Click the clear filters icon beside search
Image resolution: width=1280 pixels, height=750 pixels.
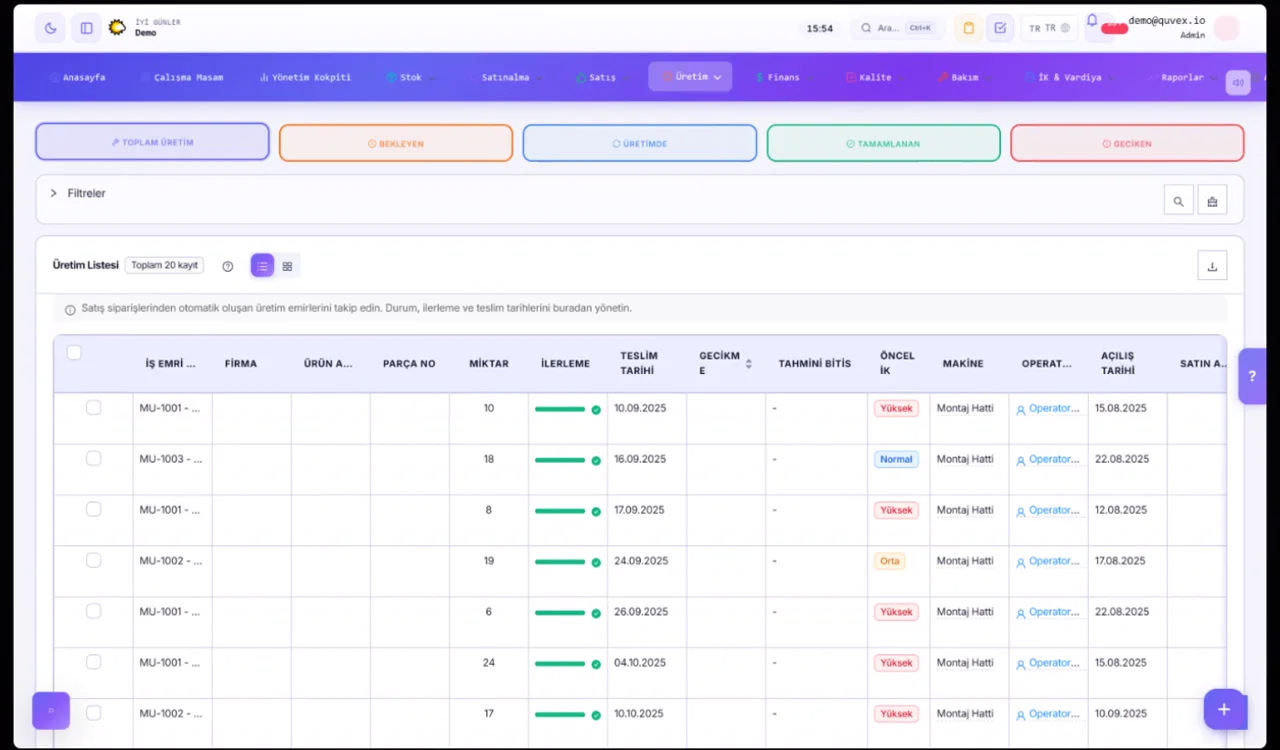[1212, 201]
